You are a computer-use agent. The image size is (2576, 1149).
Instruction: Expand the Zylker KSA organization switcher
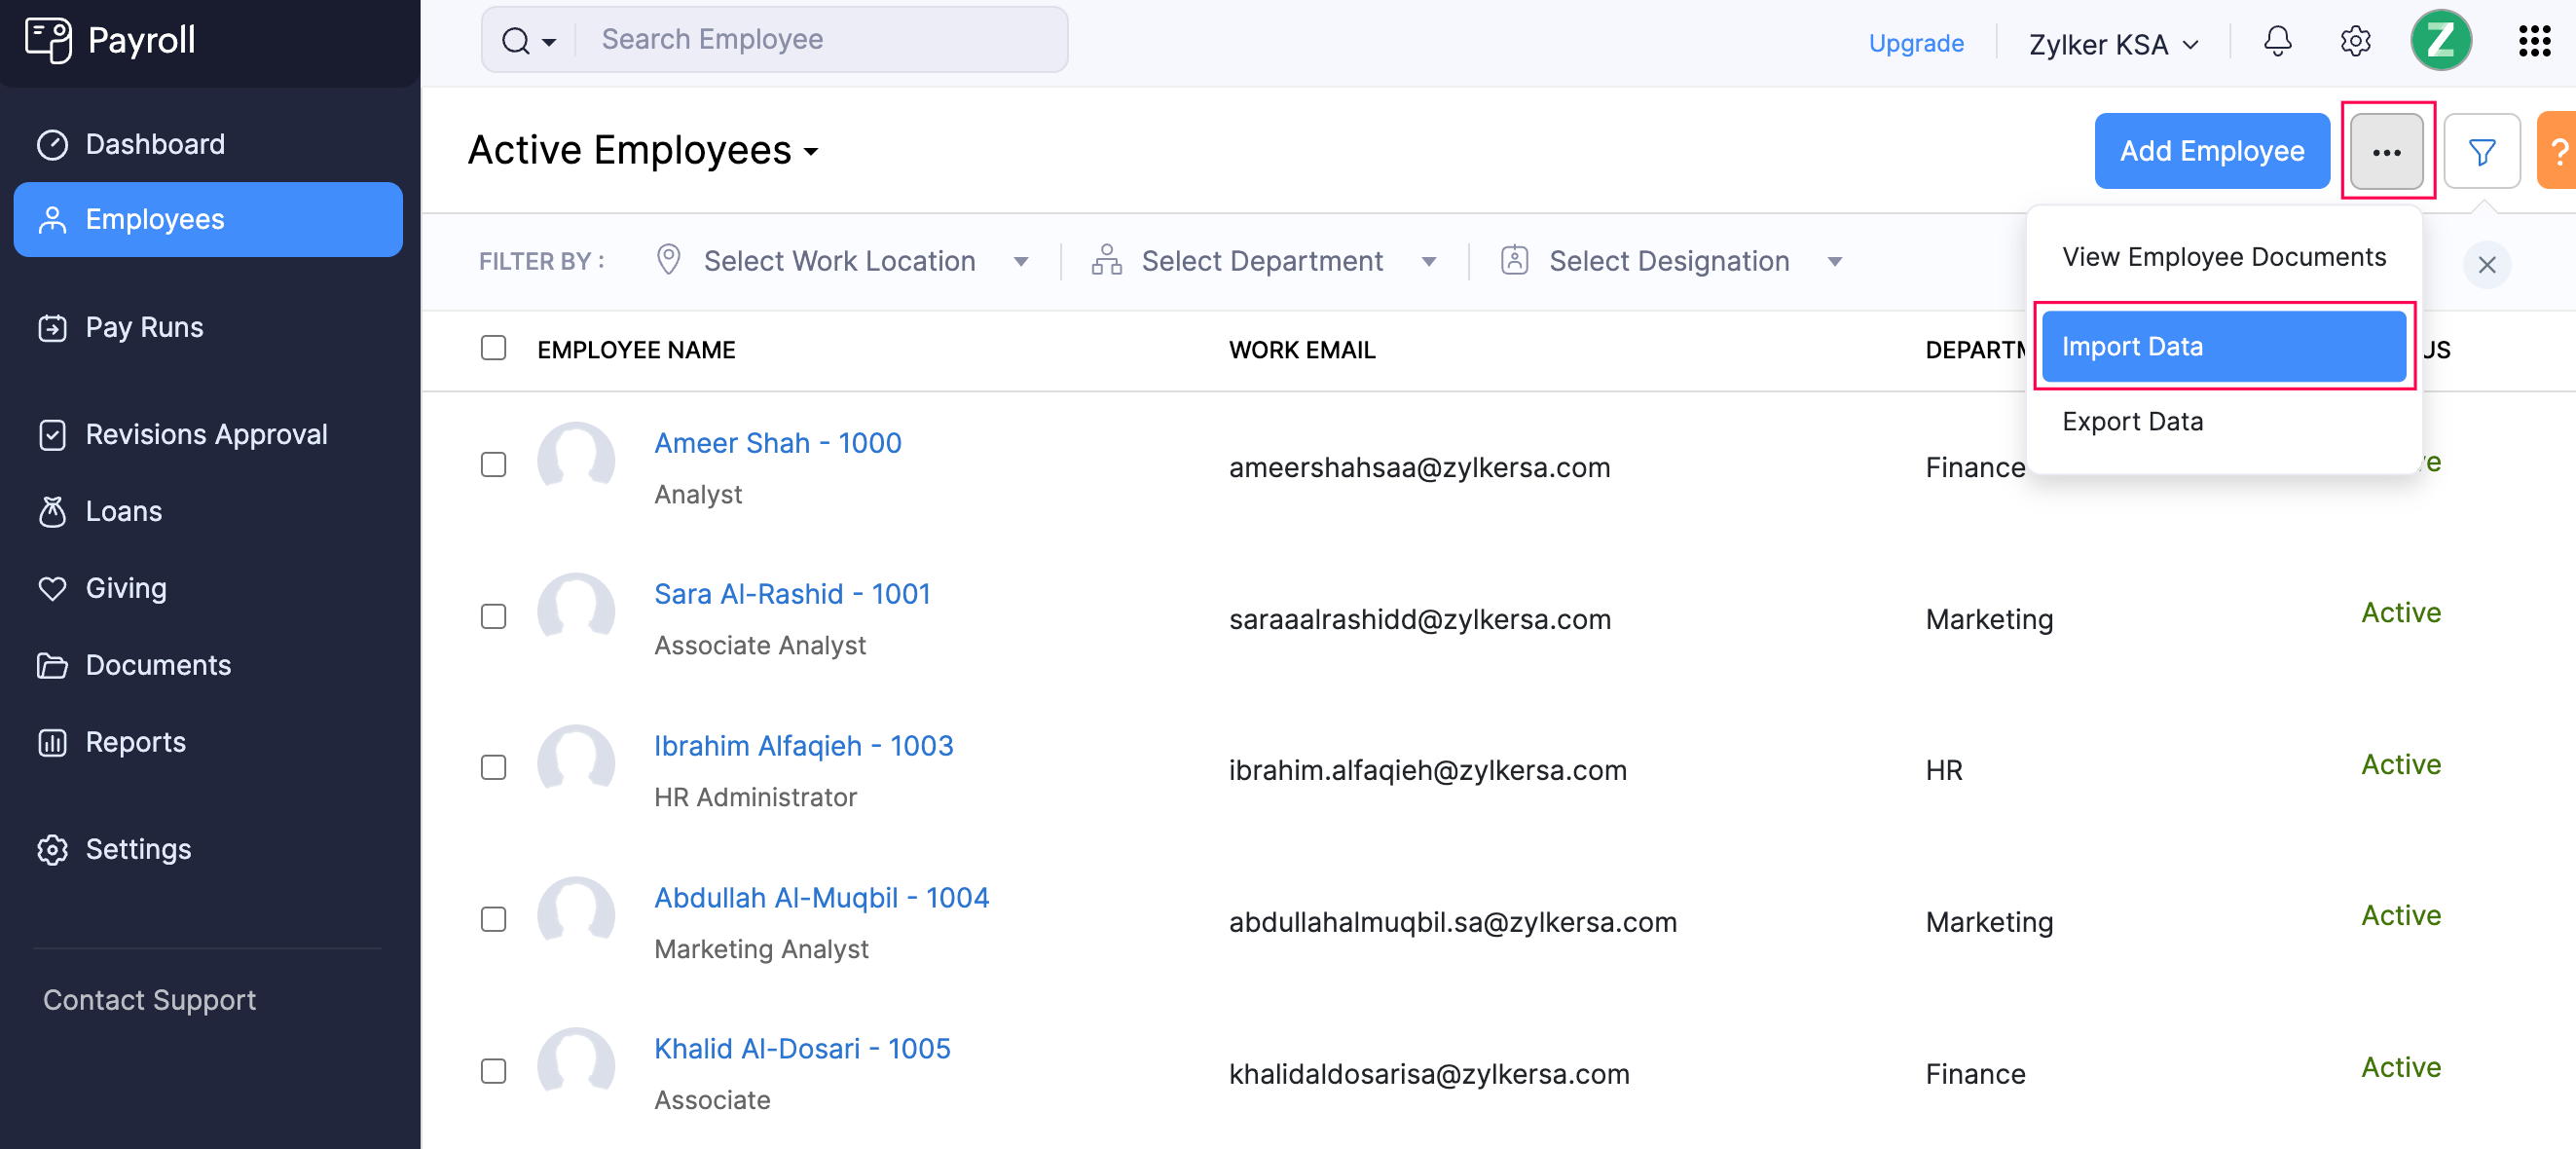click(x=2114, y=45)
